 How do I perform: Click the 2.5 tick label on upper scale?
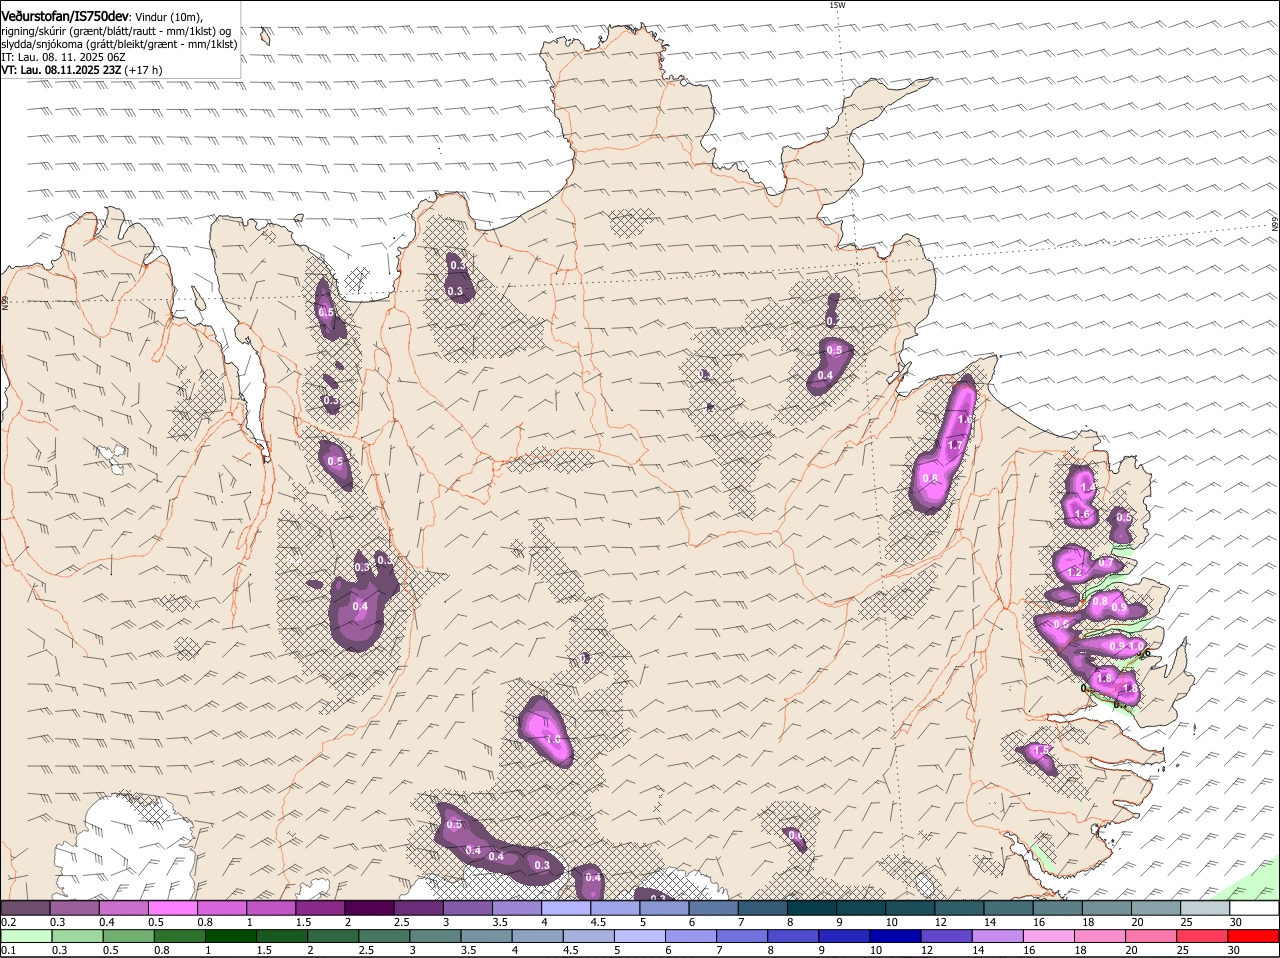pos(402,922)
